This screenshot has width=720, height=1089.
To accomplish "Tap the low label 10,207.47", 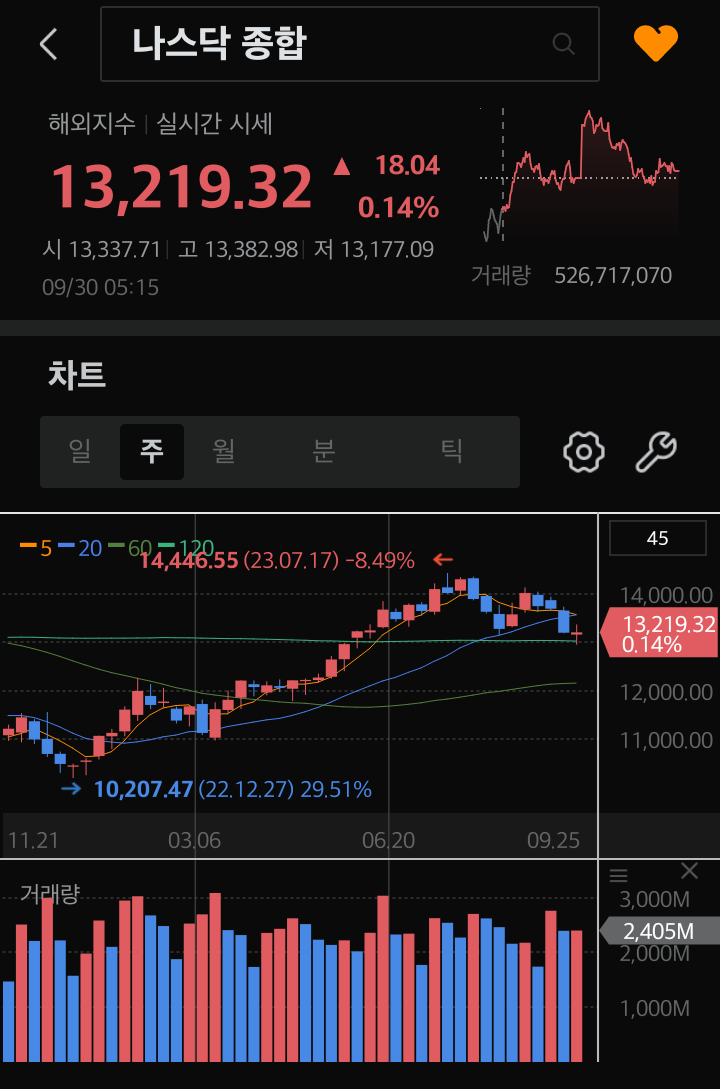I will (x=143, y=790).
